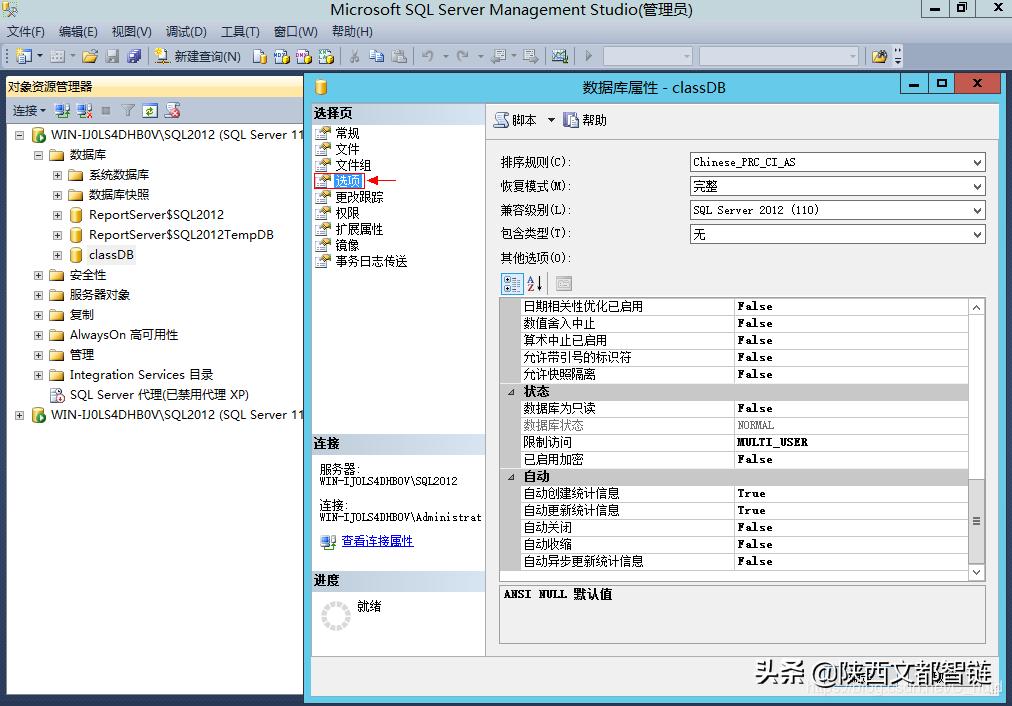Collapse the 状态 category in options grid
The height and width of the screenshot is (706, 1012).
pyautogui.click(x=511, y=392)
